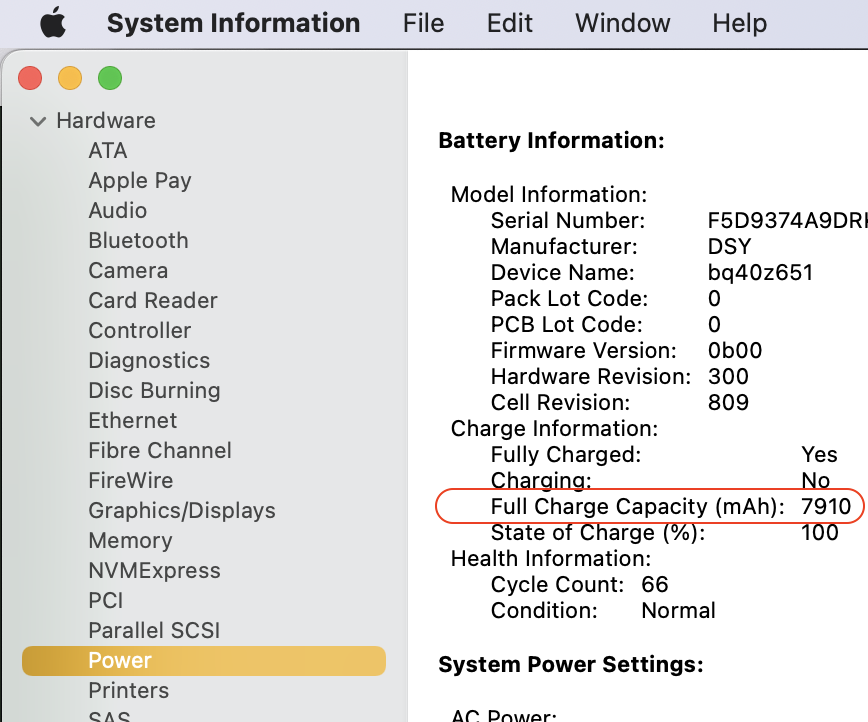Select NVMExpress in the sidebar

click(x=154, y=570)
